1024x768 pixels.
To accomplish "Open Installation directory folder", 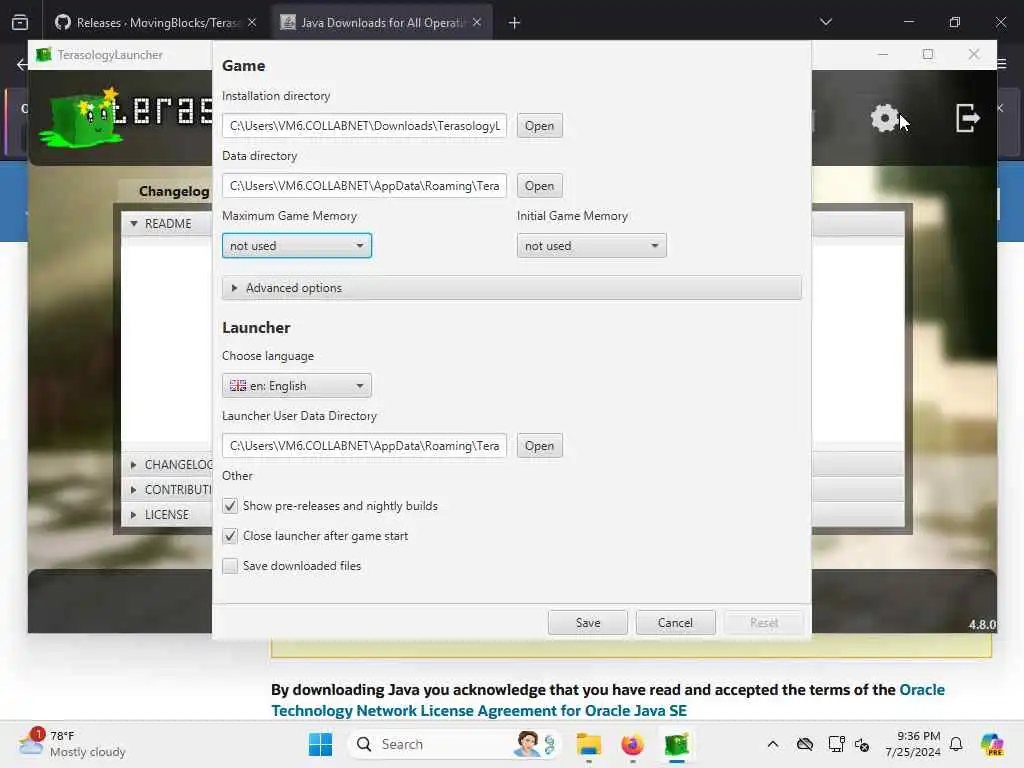I will point(539,126).
